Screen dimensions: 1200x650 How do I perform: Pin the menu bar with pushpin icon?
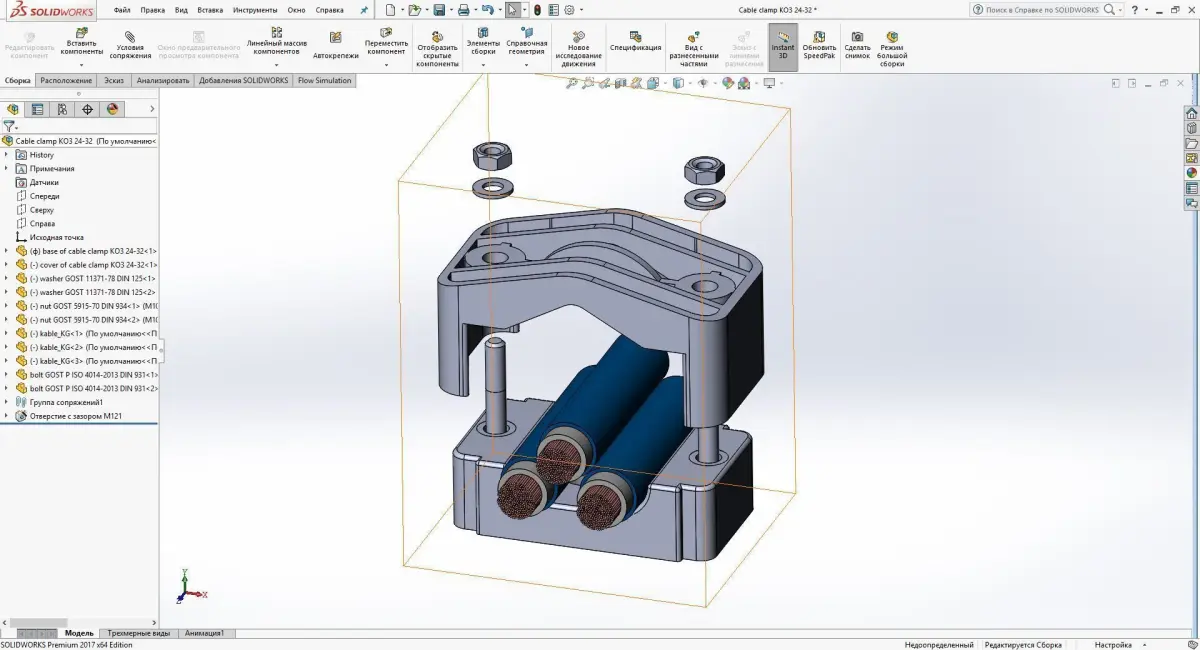(364, 10)
